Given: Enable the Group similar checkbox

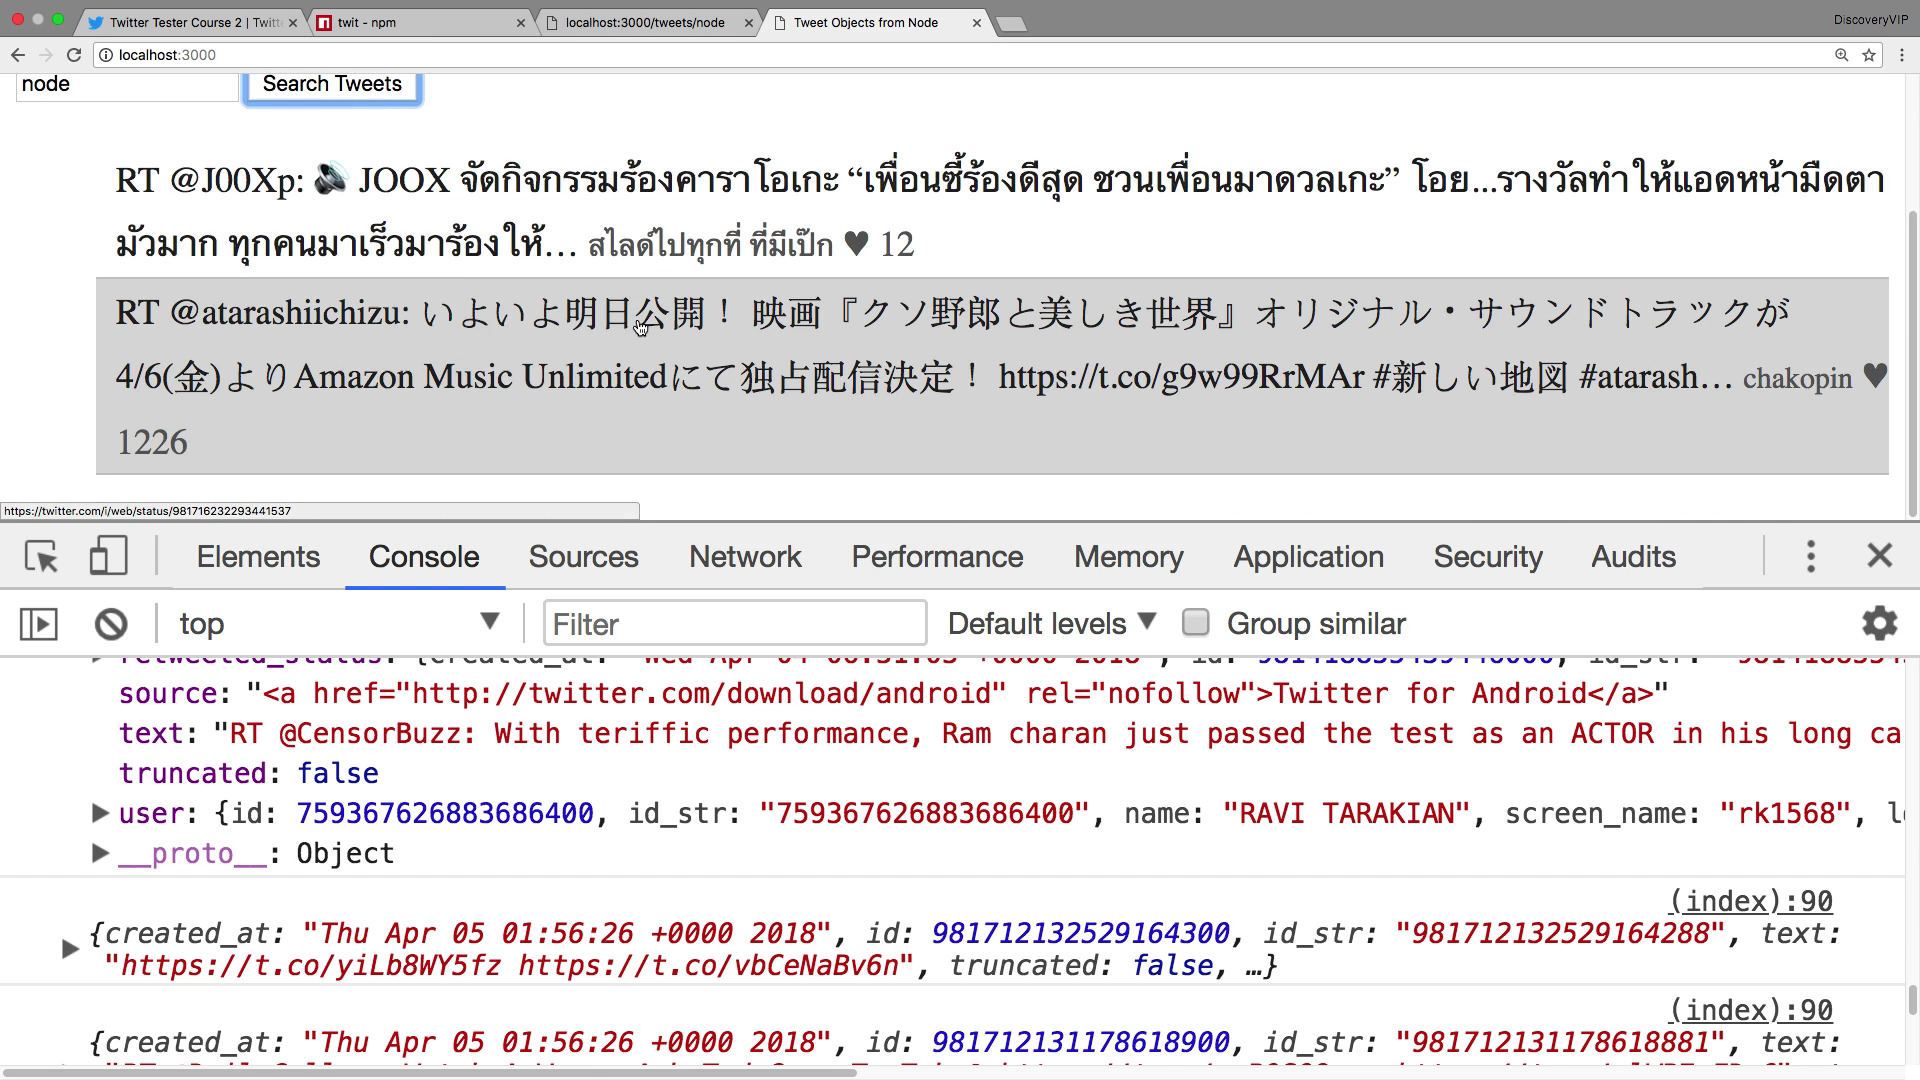Looking at the screenshot, I should tap(1195, 623).
